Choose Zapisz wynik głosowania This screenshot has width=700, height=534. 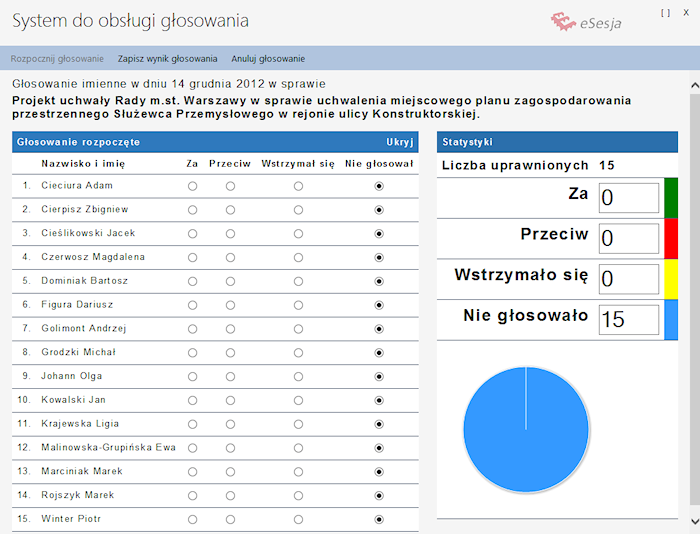tap(167, 59)
